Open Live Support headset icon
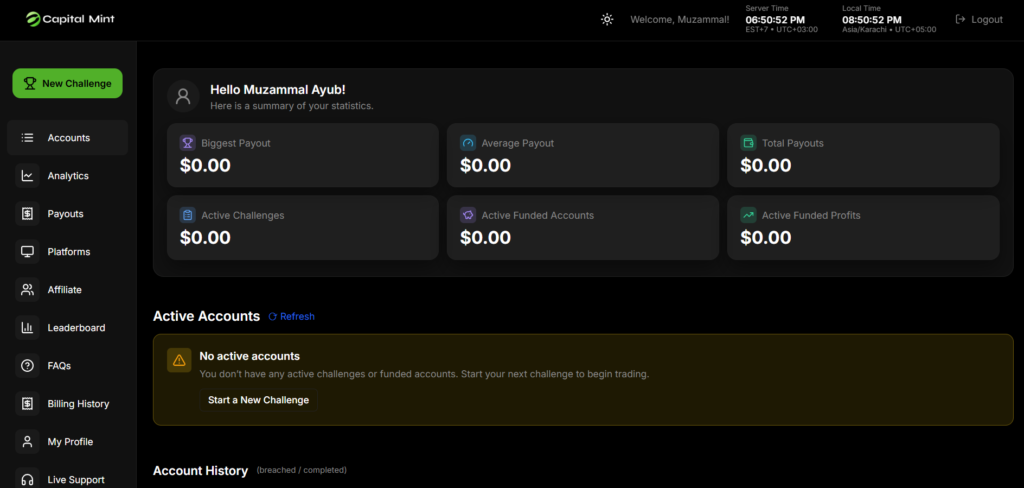The width and height of the screenshot is (1024, 488). (27, 479)
